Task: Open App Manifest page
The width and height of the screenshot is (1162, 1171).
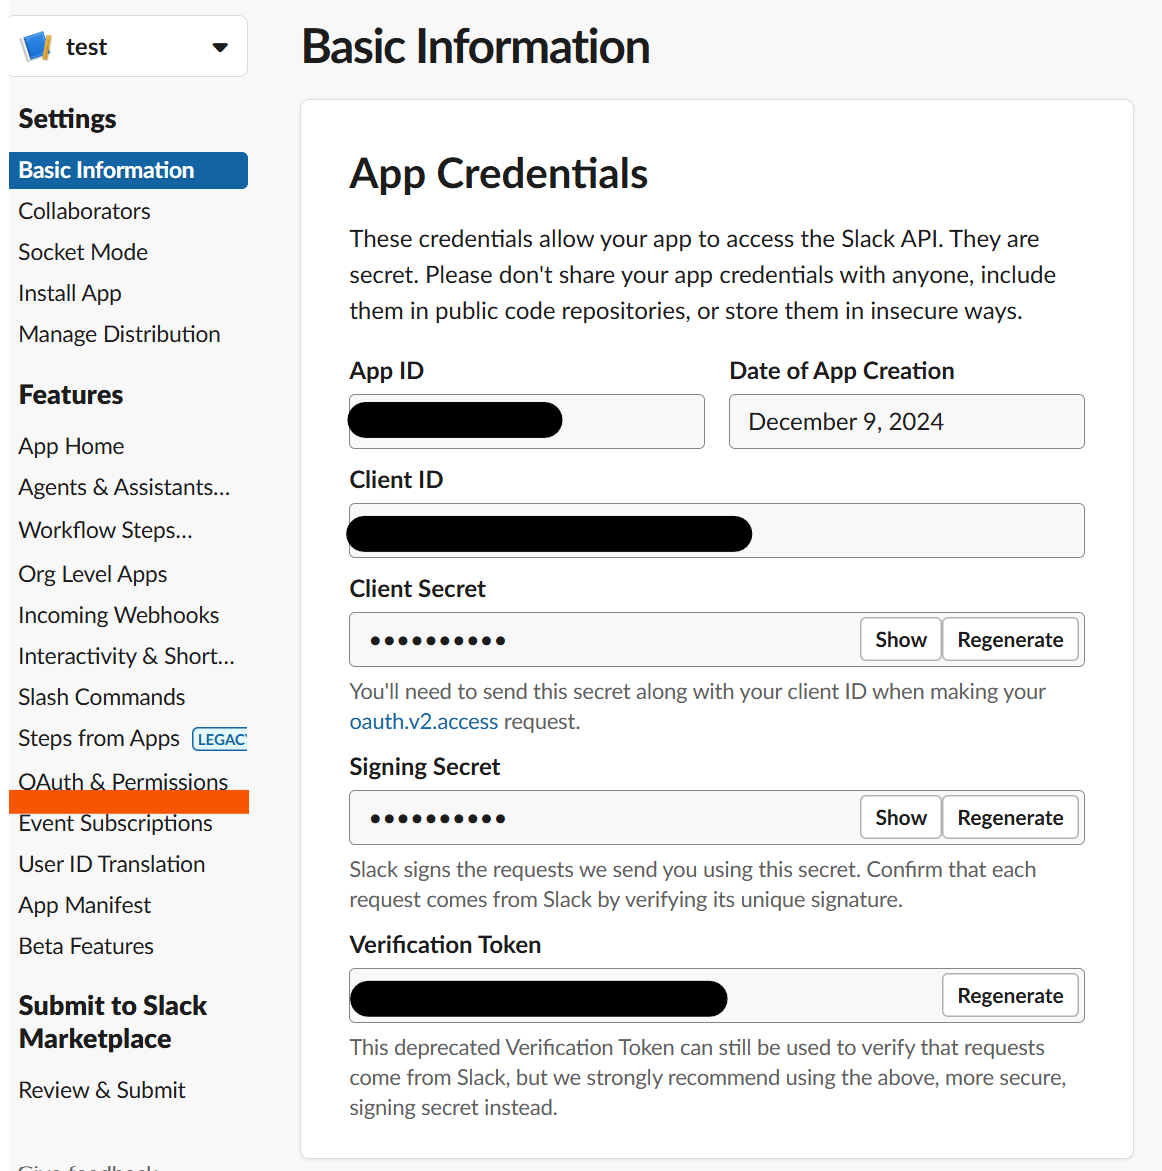Action: pos(84,905)
